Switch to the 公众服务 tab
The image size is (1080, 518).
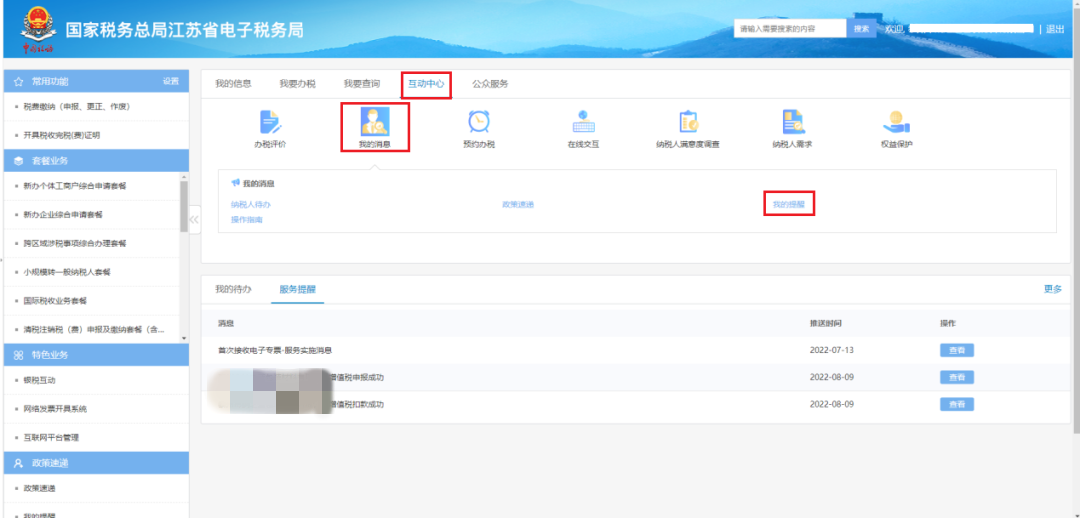[x=490, y=84]
